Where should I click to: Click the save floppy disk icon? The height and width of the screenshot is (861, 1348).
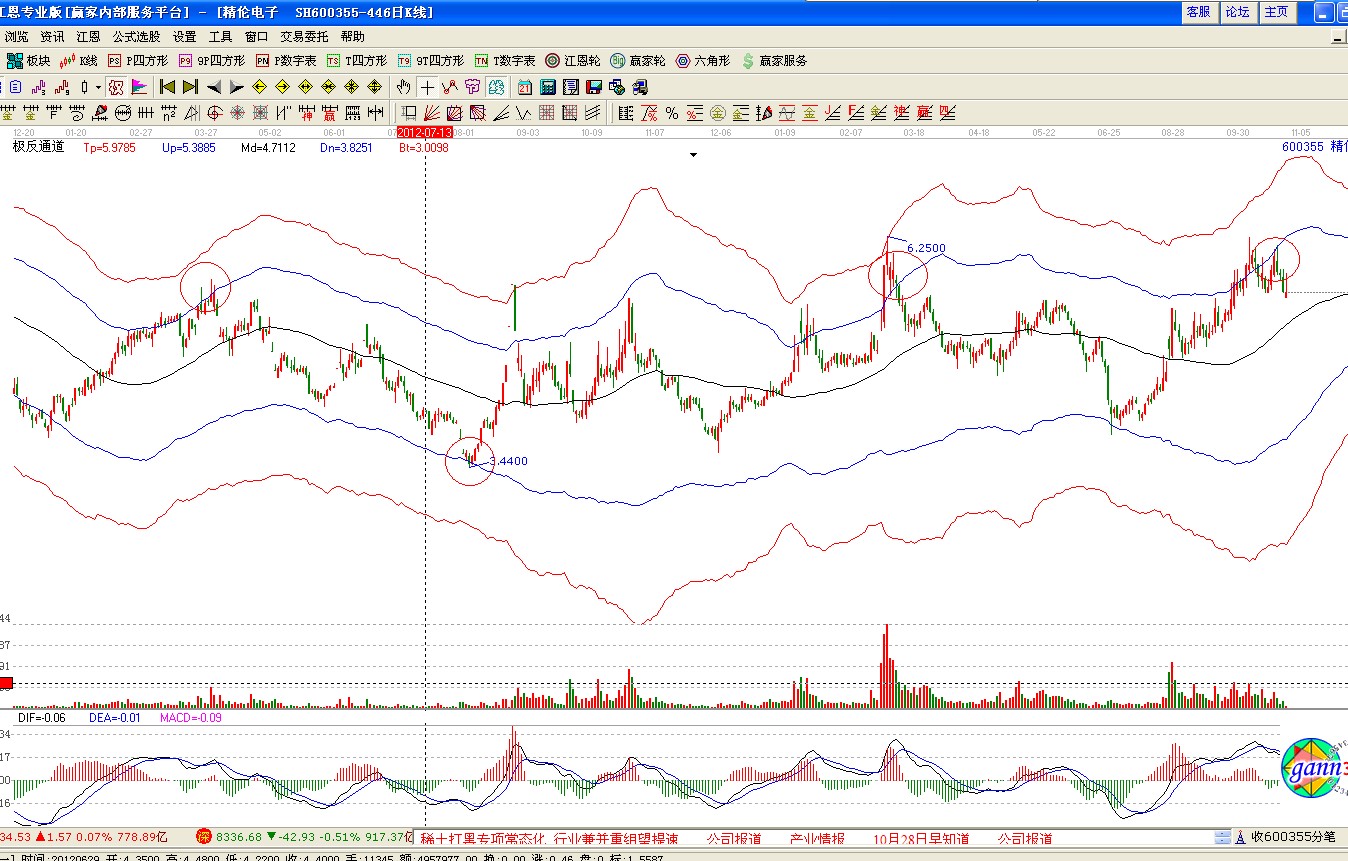point(594,87)
